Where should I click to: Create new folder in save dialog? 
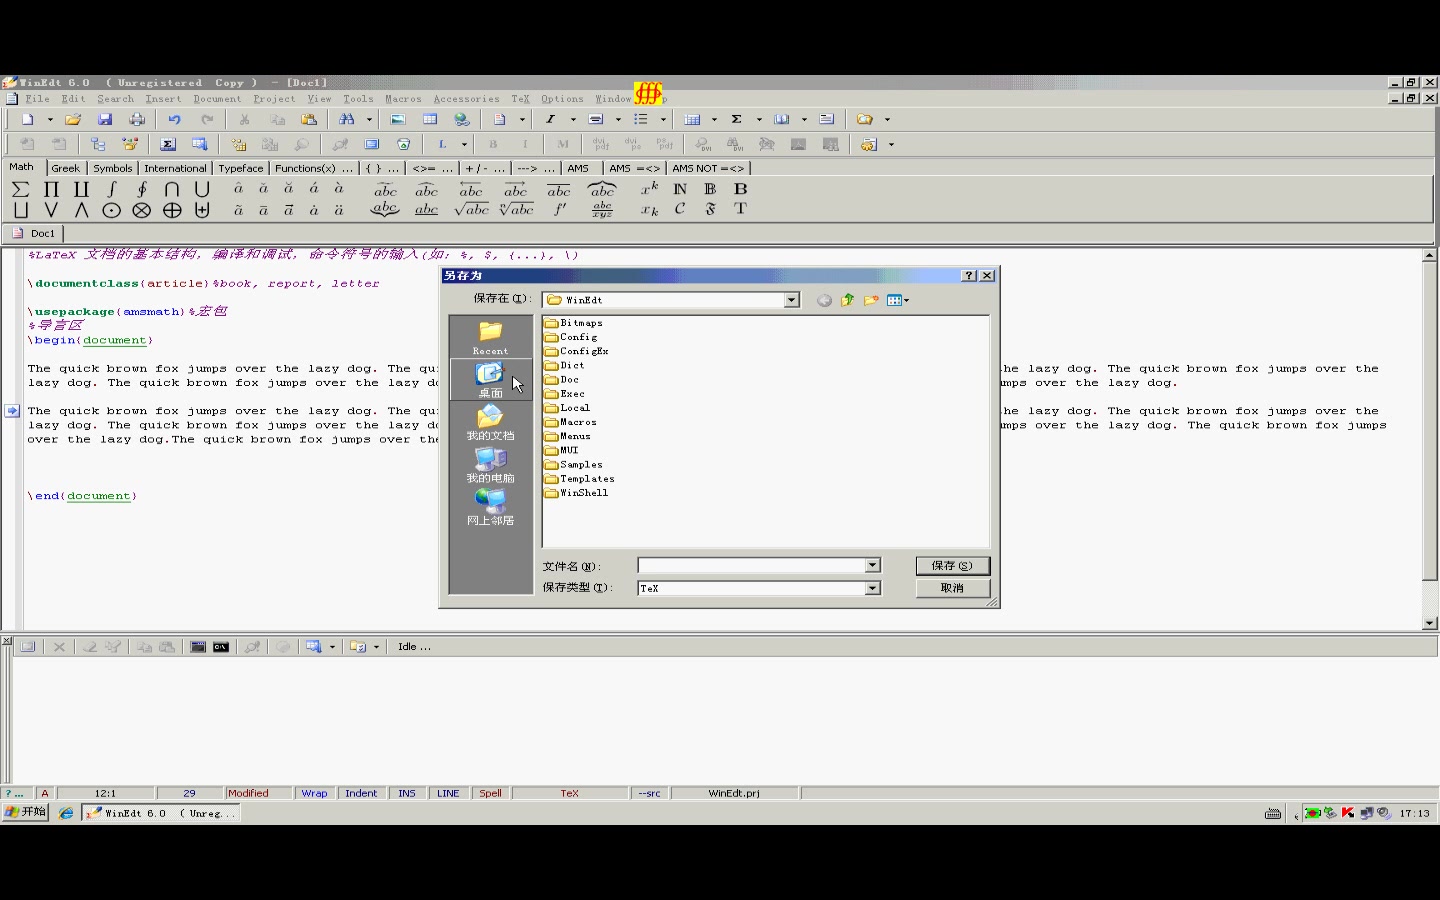click(x=871, y=300)
